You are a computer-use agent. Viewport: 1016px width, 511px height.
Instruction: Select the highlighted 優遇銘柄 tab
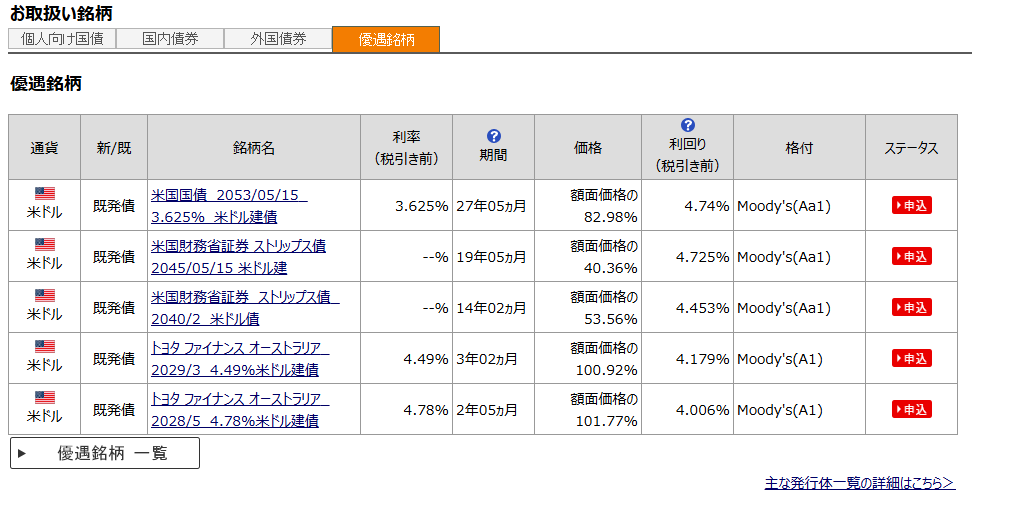[x=386, y=39]
